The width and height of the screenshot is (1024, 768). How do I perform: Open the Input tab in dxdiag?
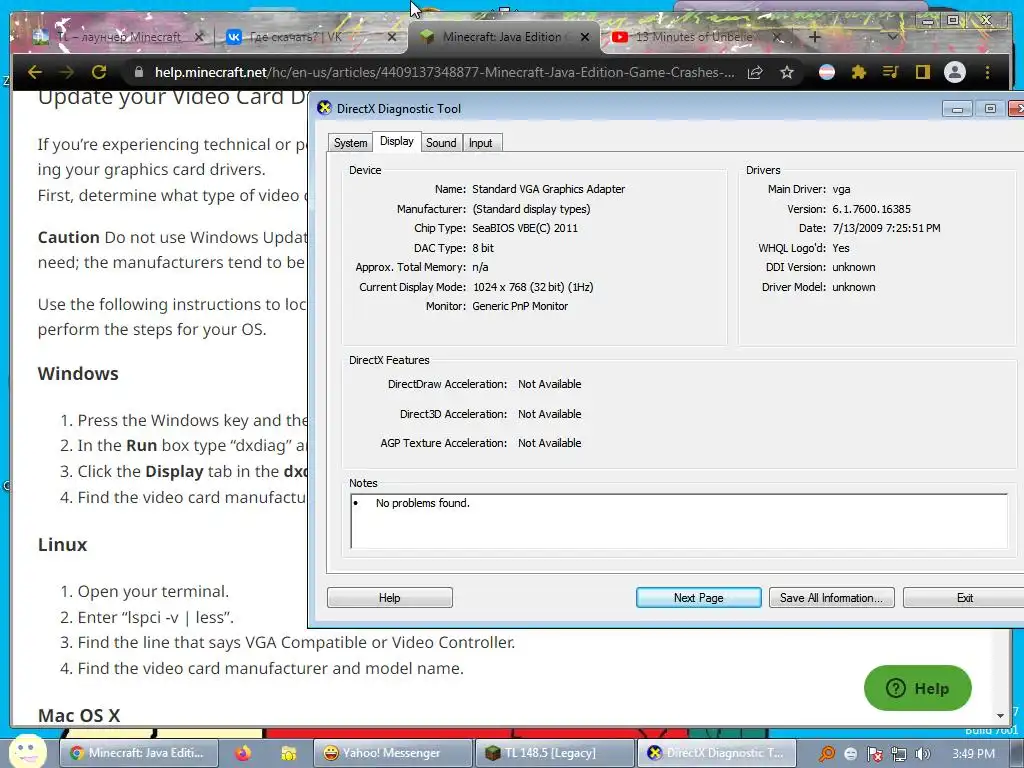pyautogui.click(x=481, y=143)
